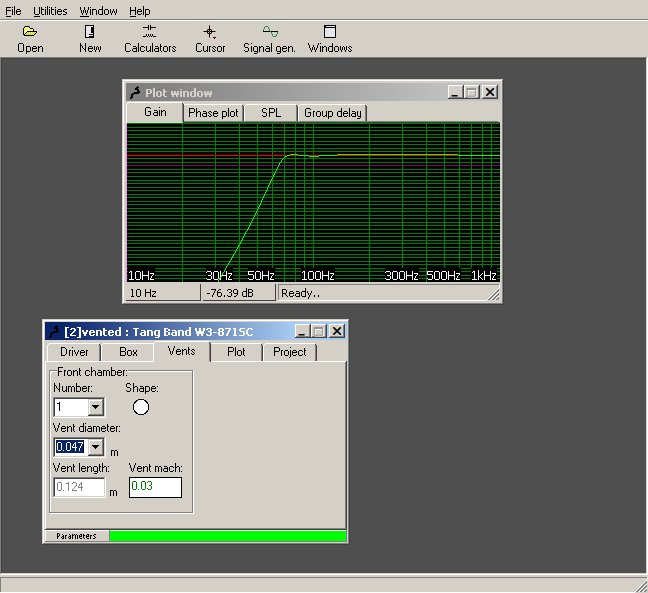Open the File menu
This screenshot has height=593, width=648.
click(13, 11)
